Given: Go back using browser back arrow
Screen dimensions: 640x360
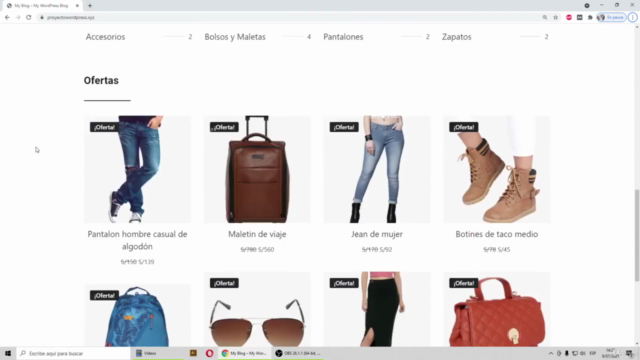Looking at the screenshot, I should [7, 18].
